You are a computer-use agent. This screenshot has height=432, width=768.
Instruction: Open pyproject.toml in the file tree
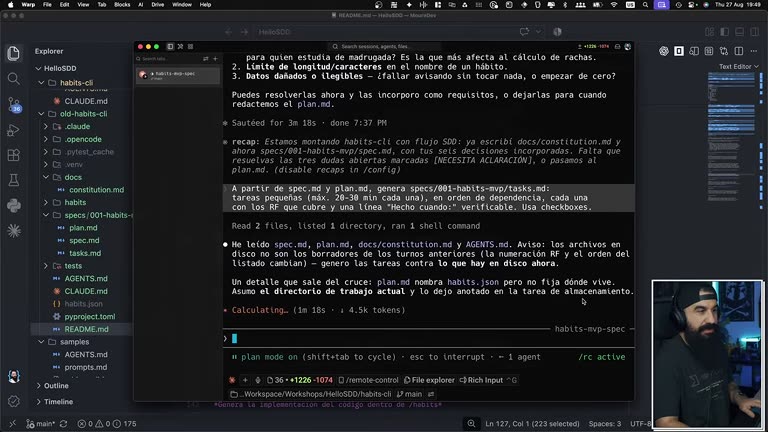coord(90,316)
